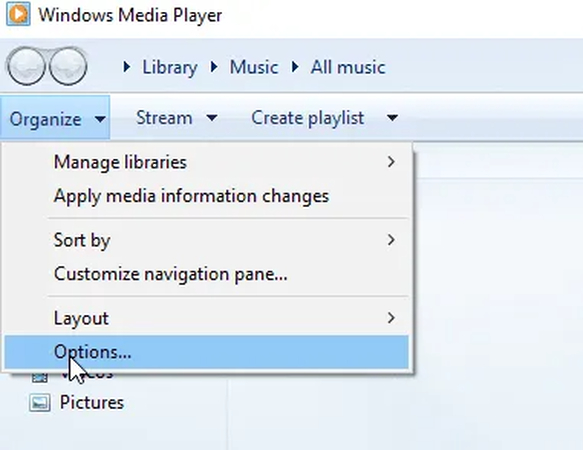
Task: Click the Videos library icon
Action: [x=40, y=377]
